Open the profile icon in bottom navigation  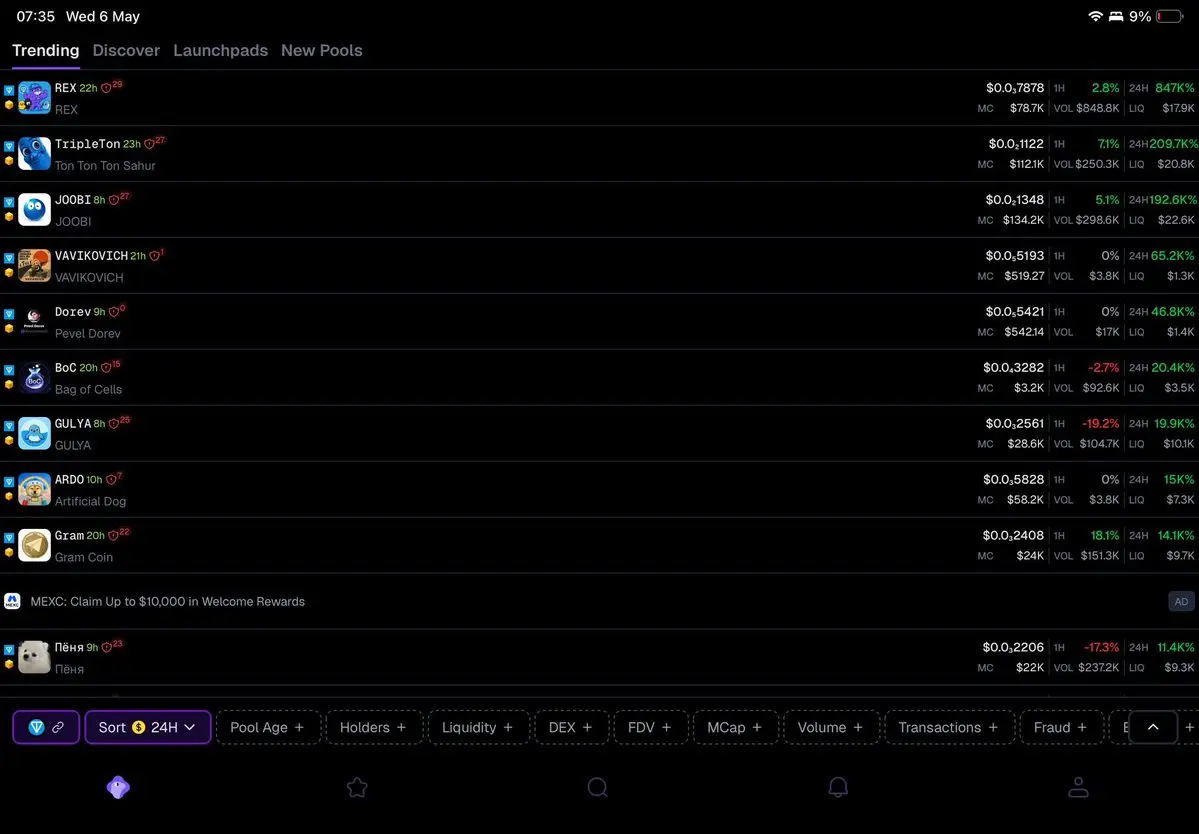pyautogui.click(x=1078, y=787)
